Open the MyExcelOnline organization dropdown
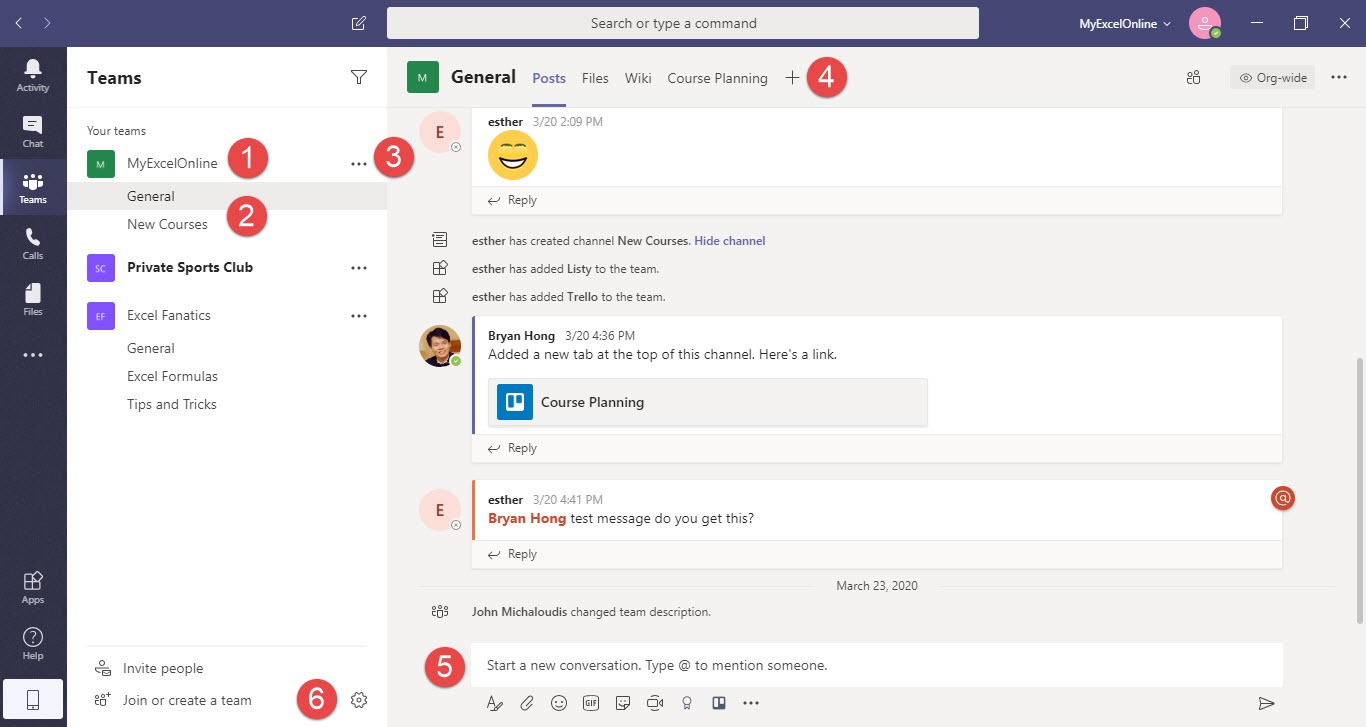Screen dimensions: 1366x727 click(x=1125, y=23)
